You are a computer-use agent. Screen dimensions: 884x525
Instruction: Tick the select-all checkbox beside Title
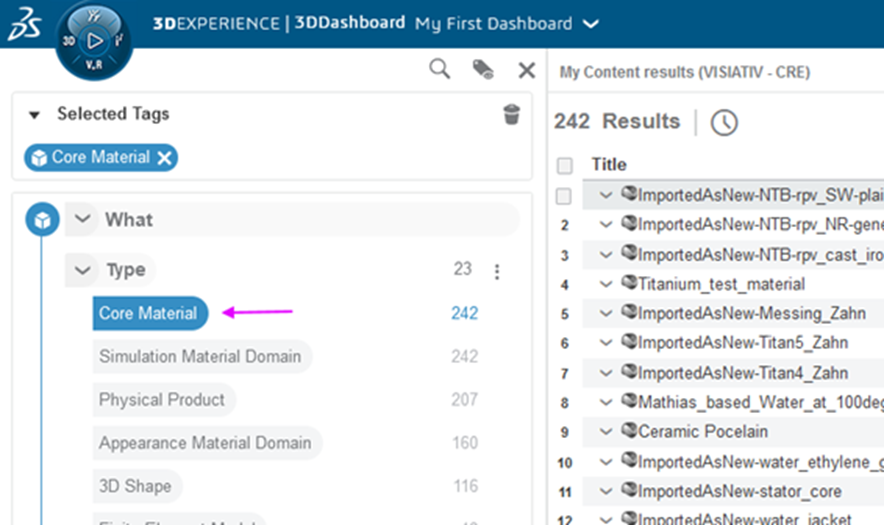(565, 165)
